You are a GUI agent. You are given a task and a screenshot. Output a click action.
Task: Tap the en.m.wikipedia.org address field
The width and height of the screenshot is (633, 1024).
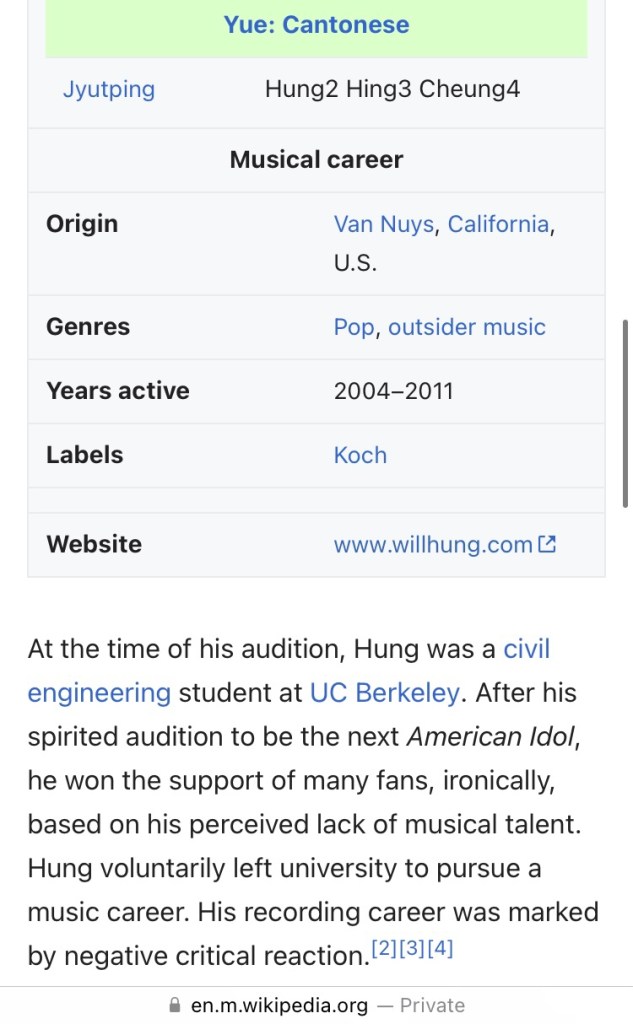coord(279,1005)
